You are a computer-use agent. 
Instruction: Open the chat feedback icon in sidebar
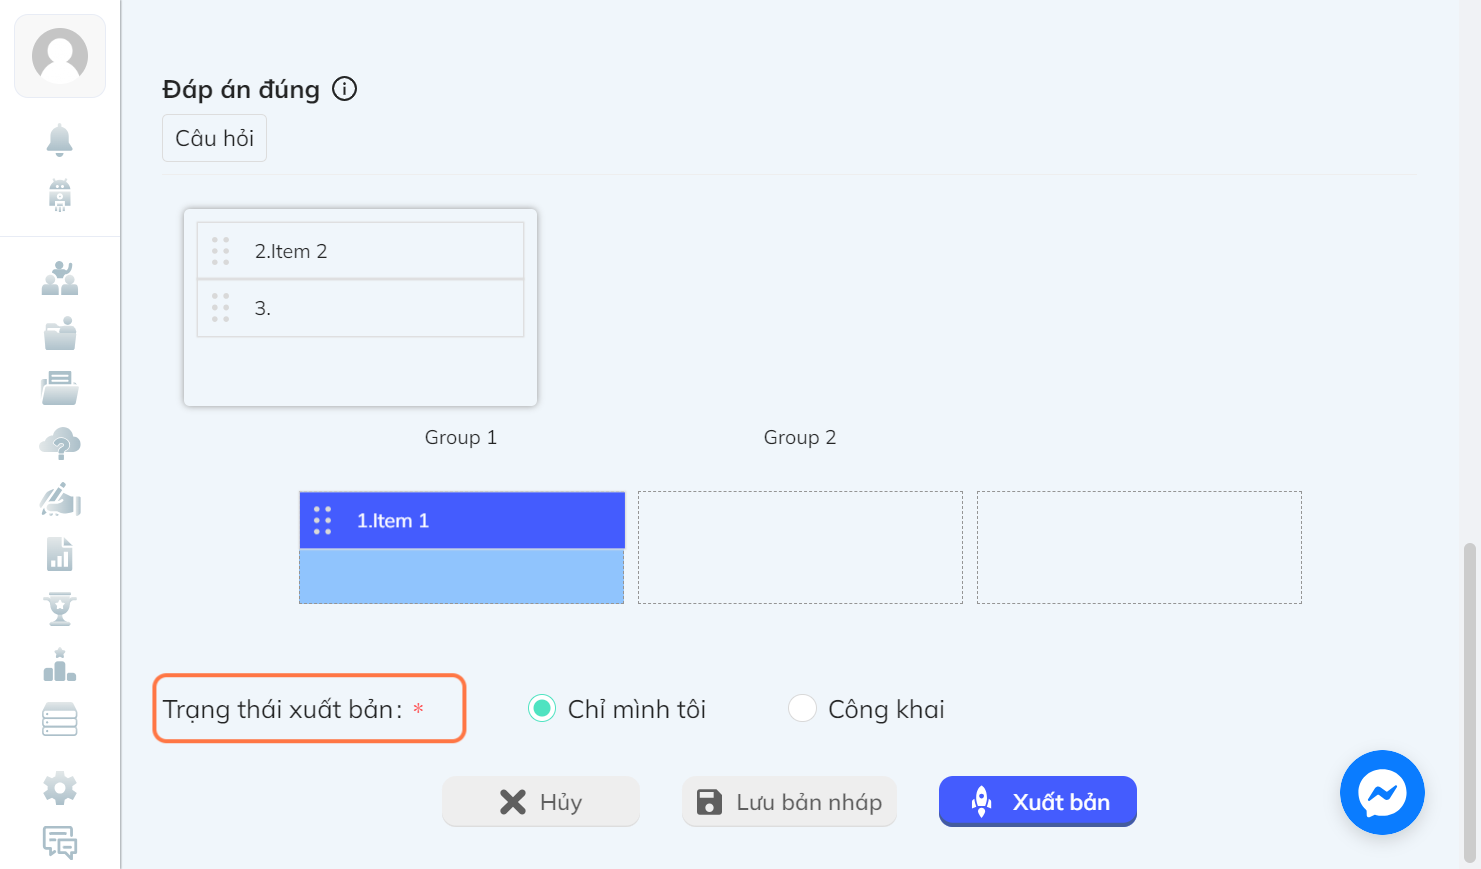tap(60, 842)
